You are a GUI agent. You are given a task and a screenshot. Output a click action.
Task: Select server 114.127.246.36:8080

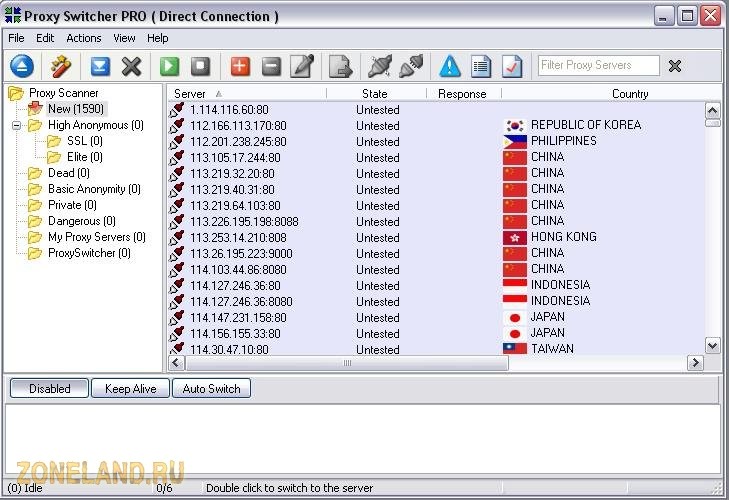241,301
